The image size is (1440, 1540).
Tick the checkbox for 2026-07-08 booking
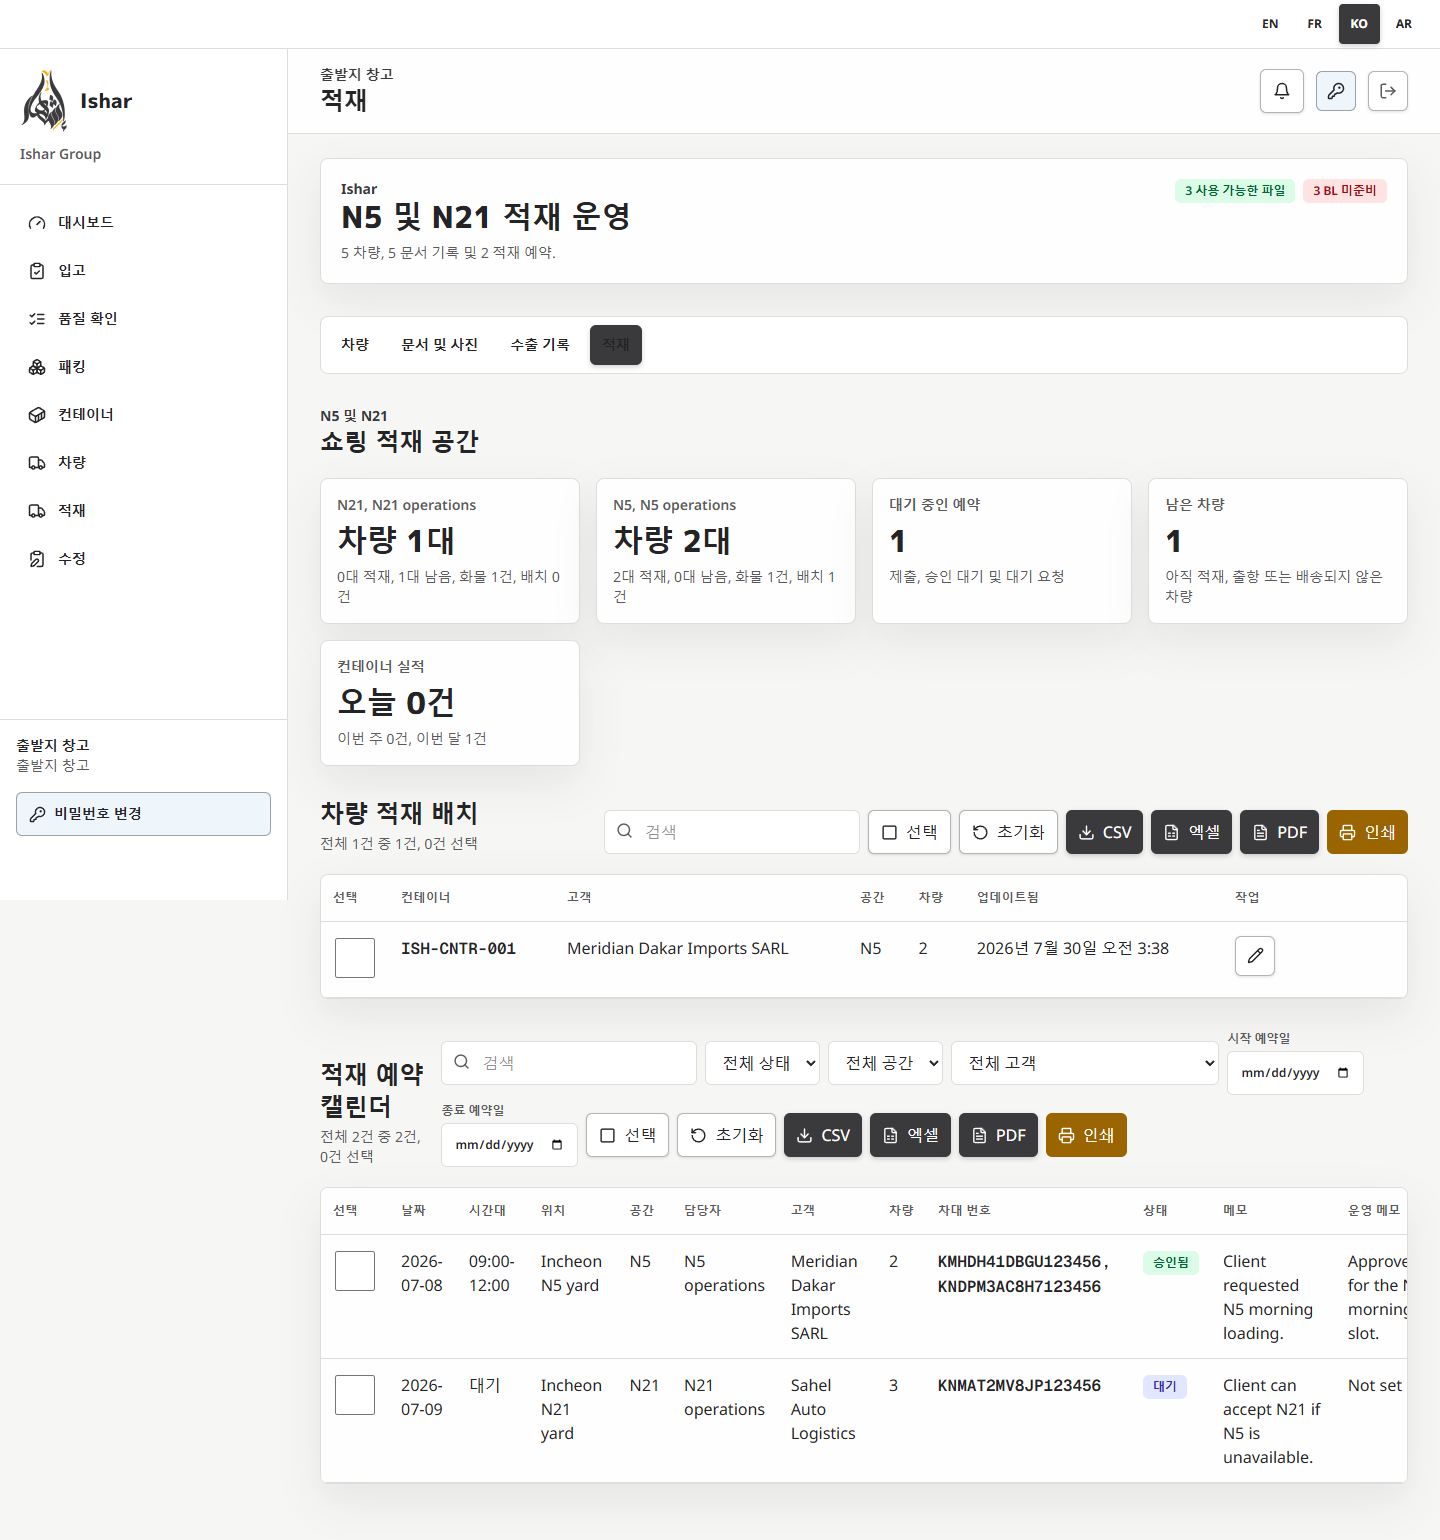tap(355, 1271)
